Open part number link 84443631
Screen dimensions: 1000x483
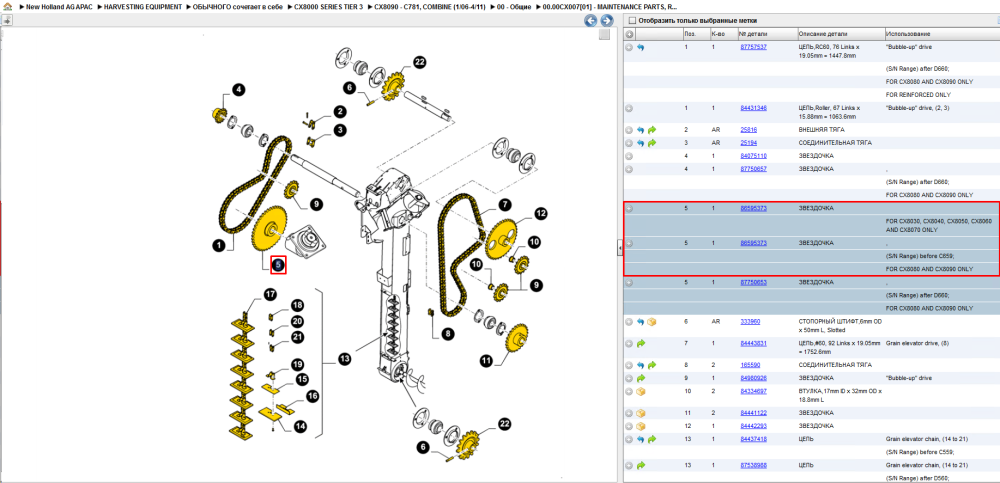click(x=753, y=343)
